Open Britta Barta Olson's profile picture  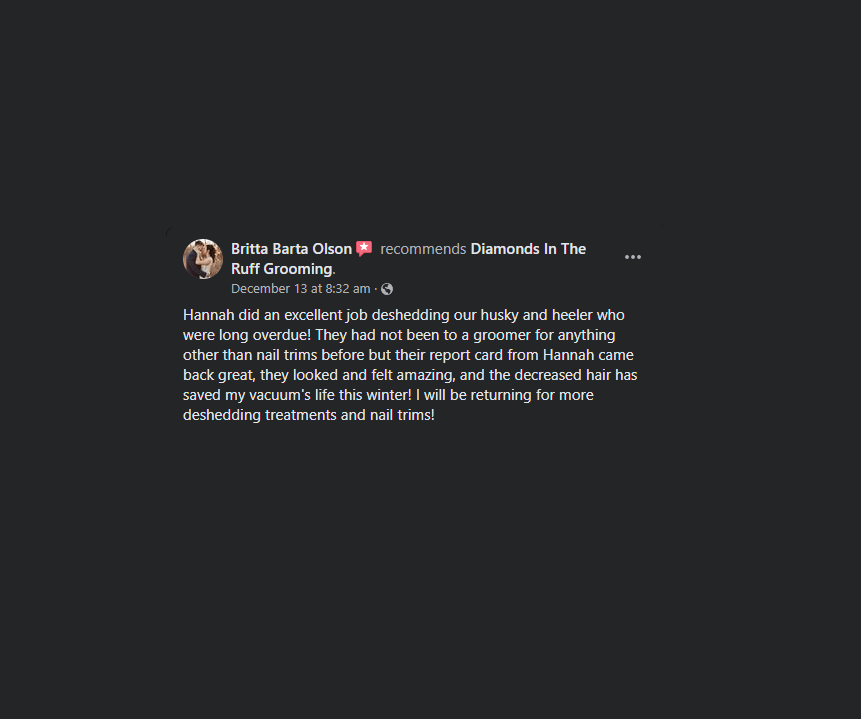click(x=203, y=259)
